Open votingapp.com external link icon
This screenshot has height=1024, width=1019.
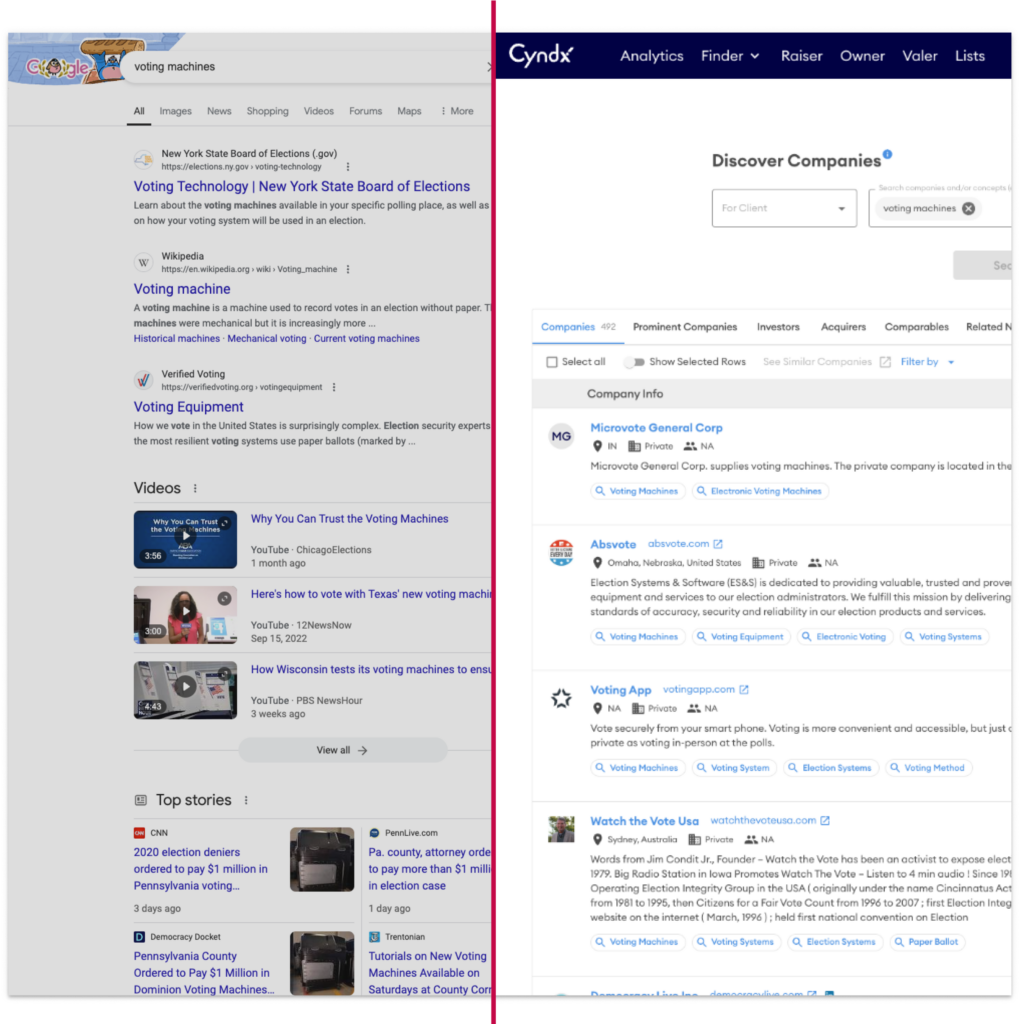point(744,690)
